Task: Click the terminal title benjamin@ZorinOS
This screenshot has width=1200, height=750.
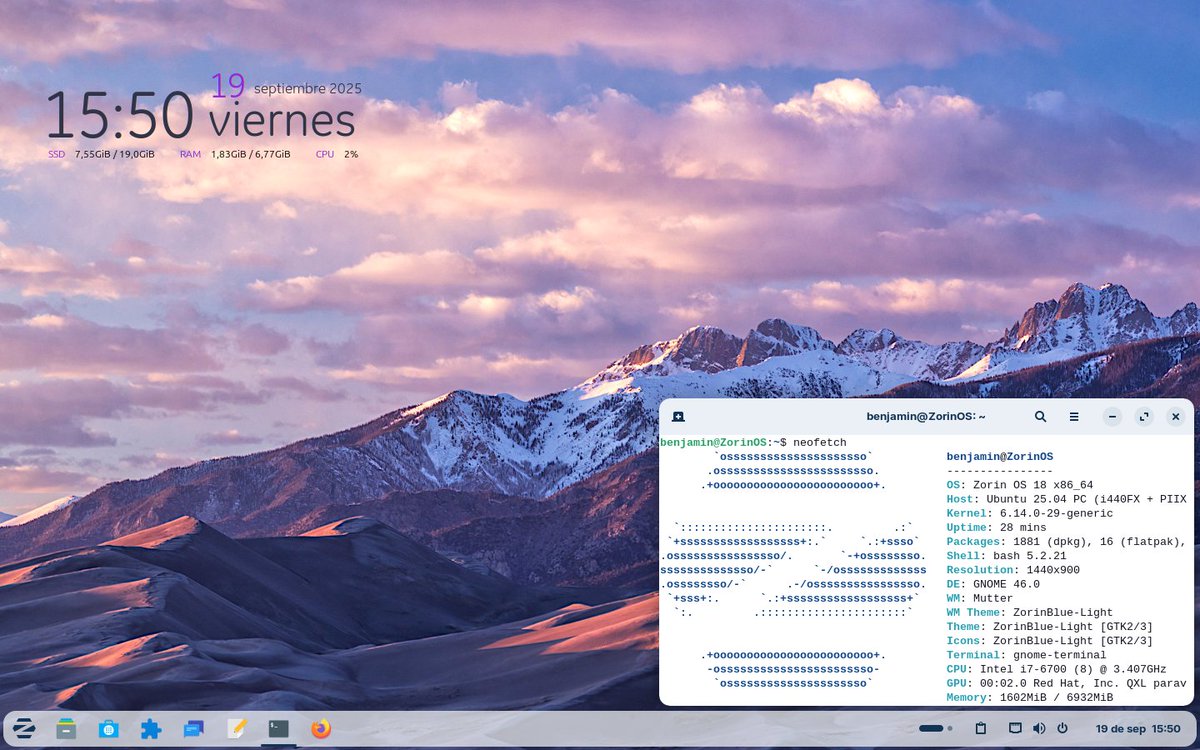Action: [x=926, y=416]
